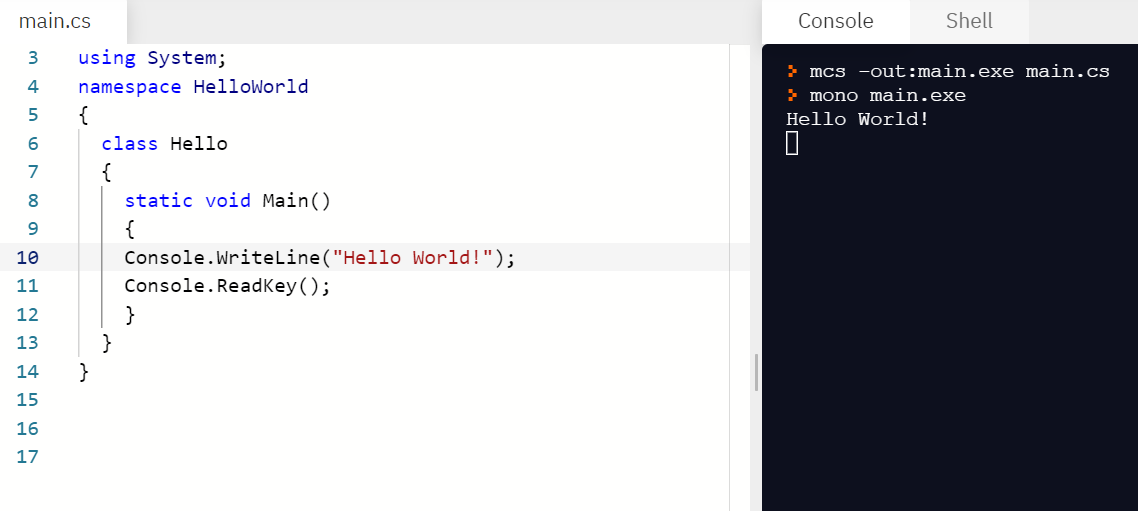Click the console cursor block

tap(792, 143)
